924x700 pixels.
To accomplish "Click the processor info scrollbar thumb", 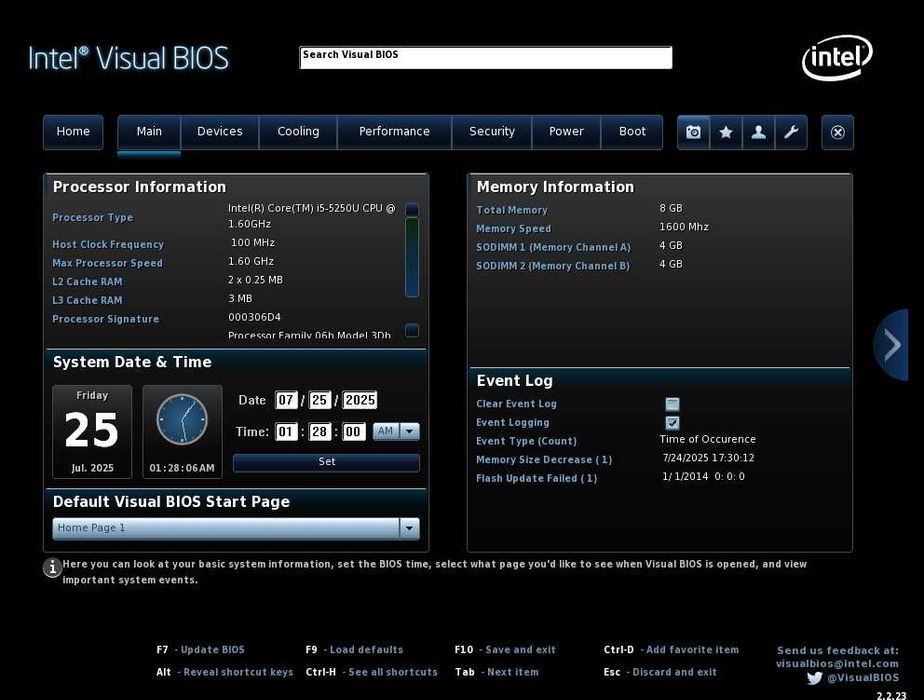I will [412, 256].
